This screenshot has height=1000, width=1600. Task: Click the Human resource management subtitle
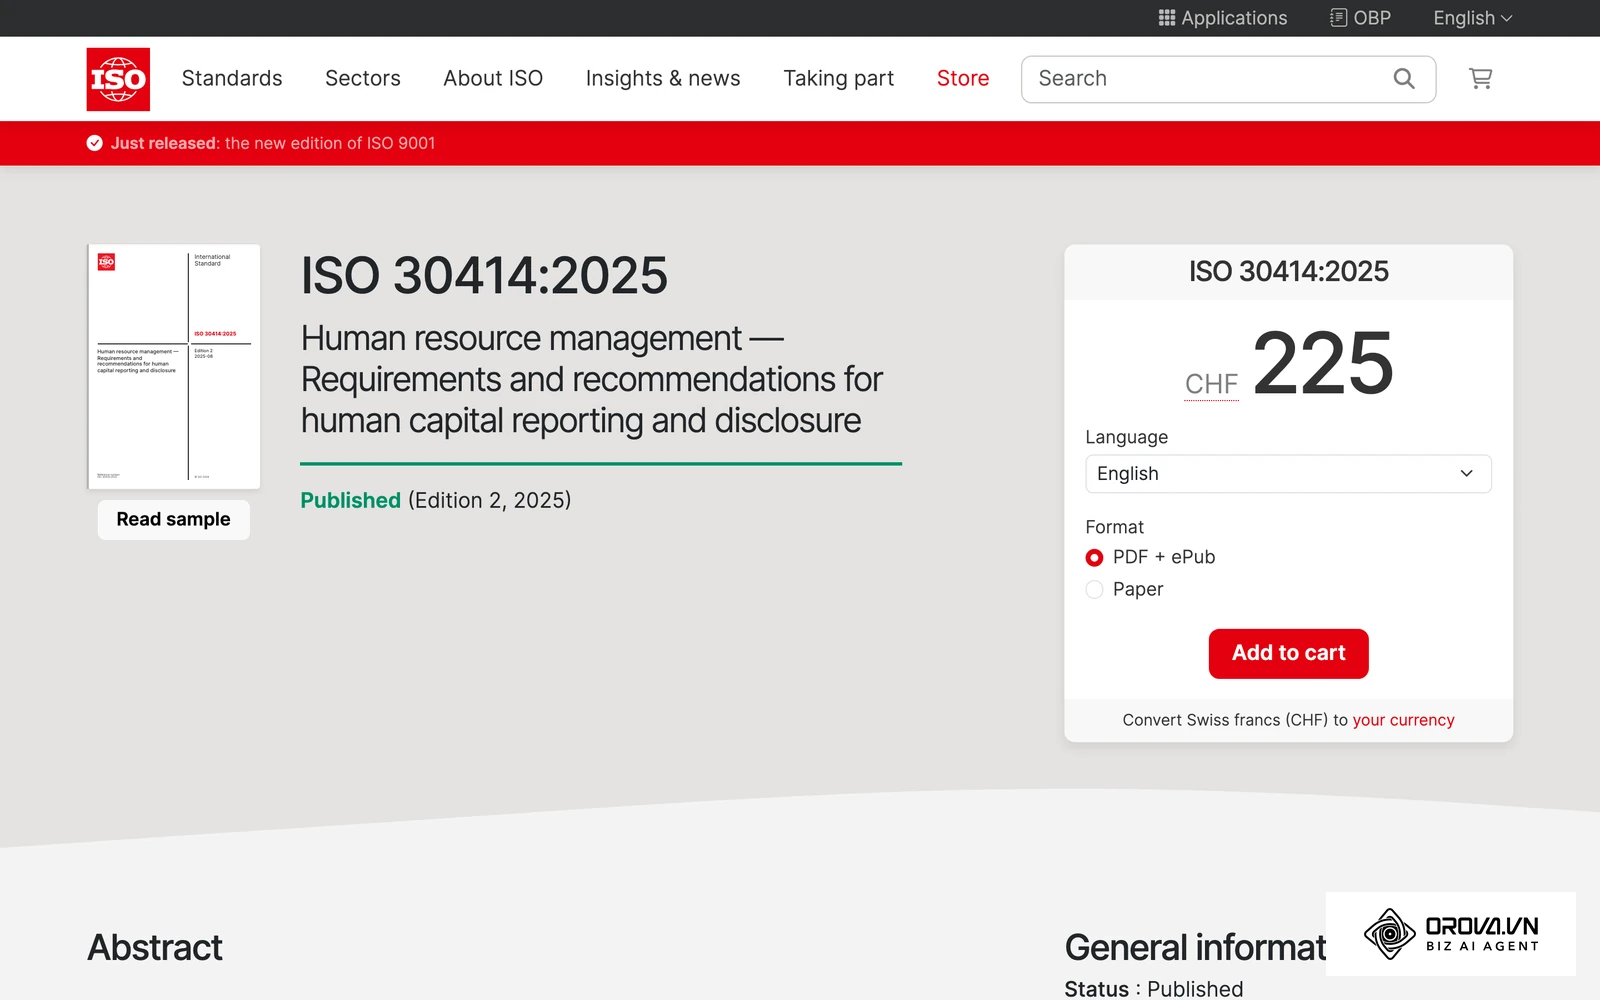591,380
